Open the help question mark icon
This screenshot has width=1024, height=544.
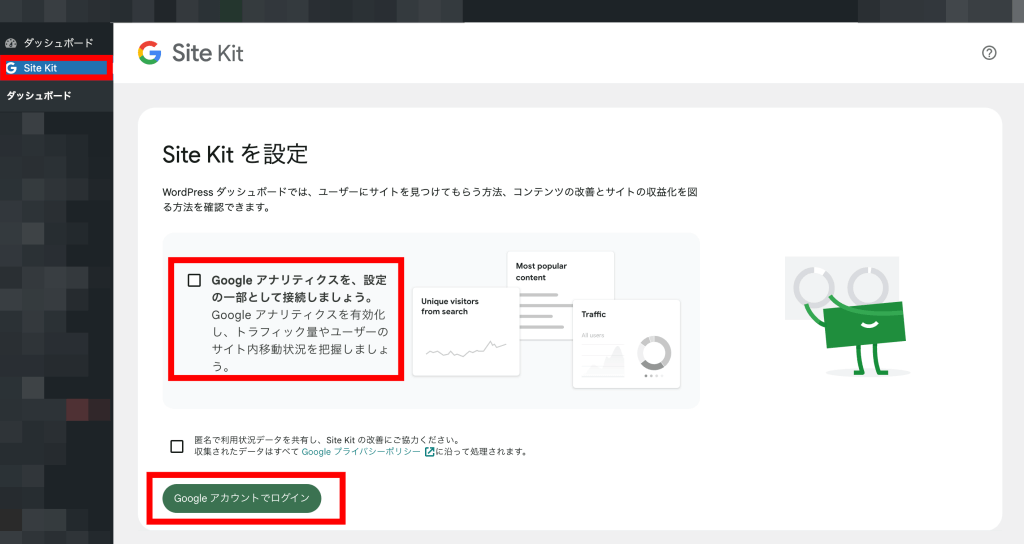coord(989,53)
